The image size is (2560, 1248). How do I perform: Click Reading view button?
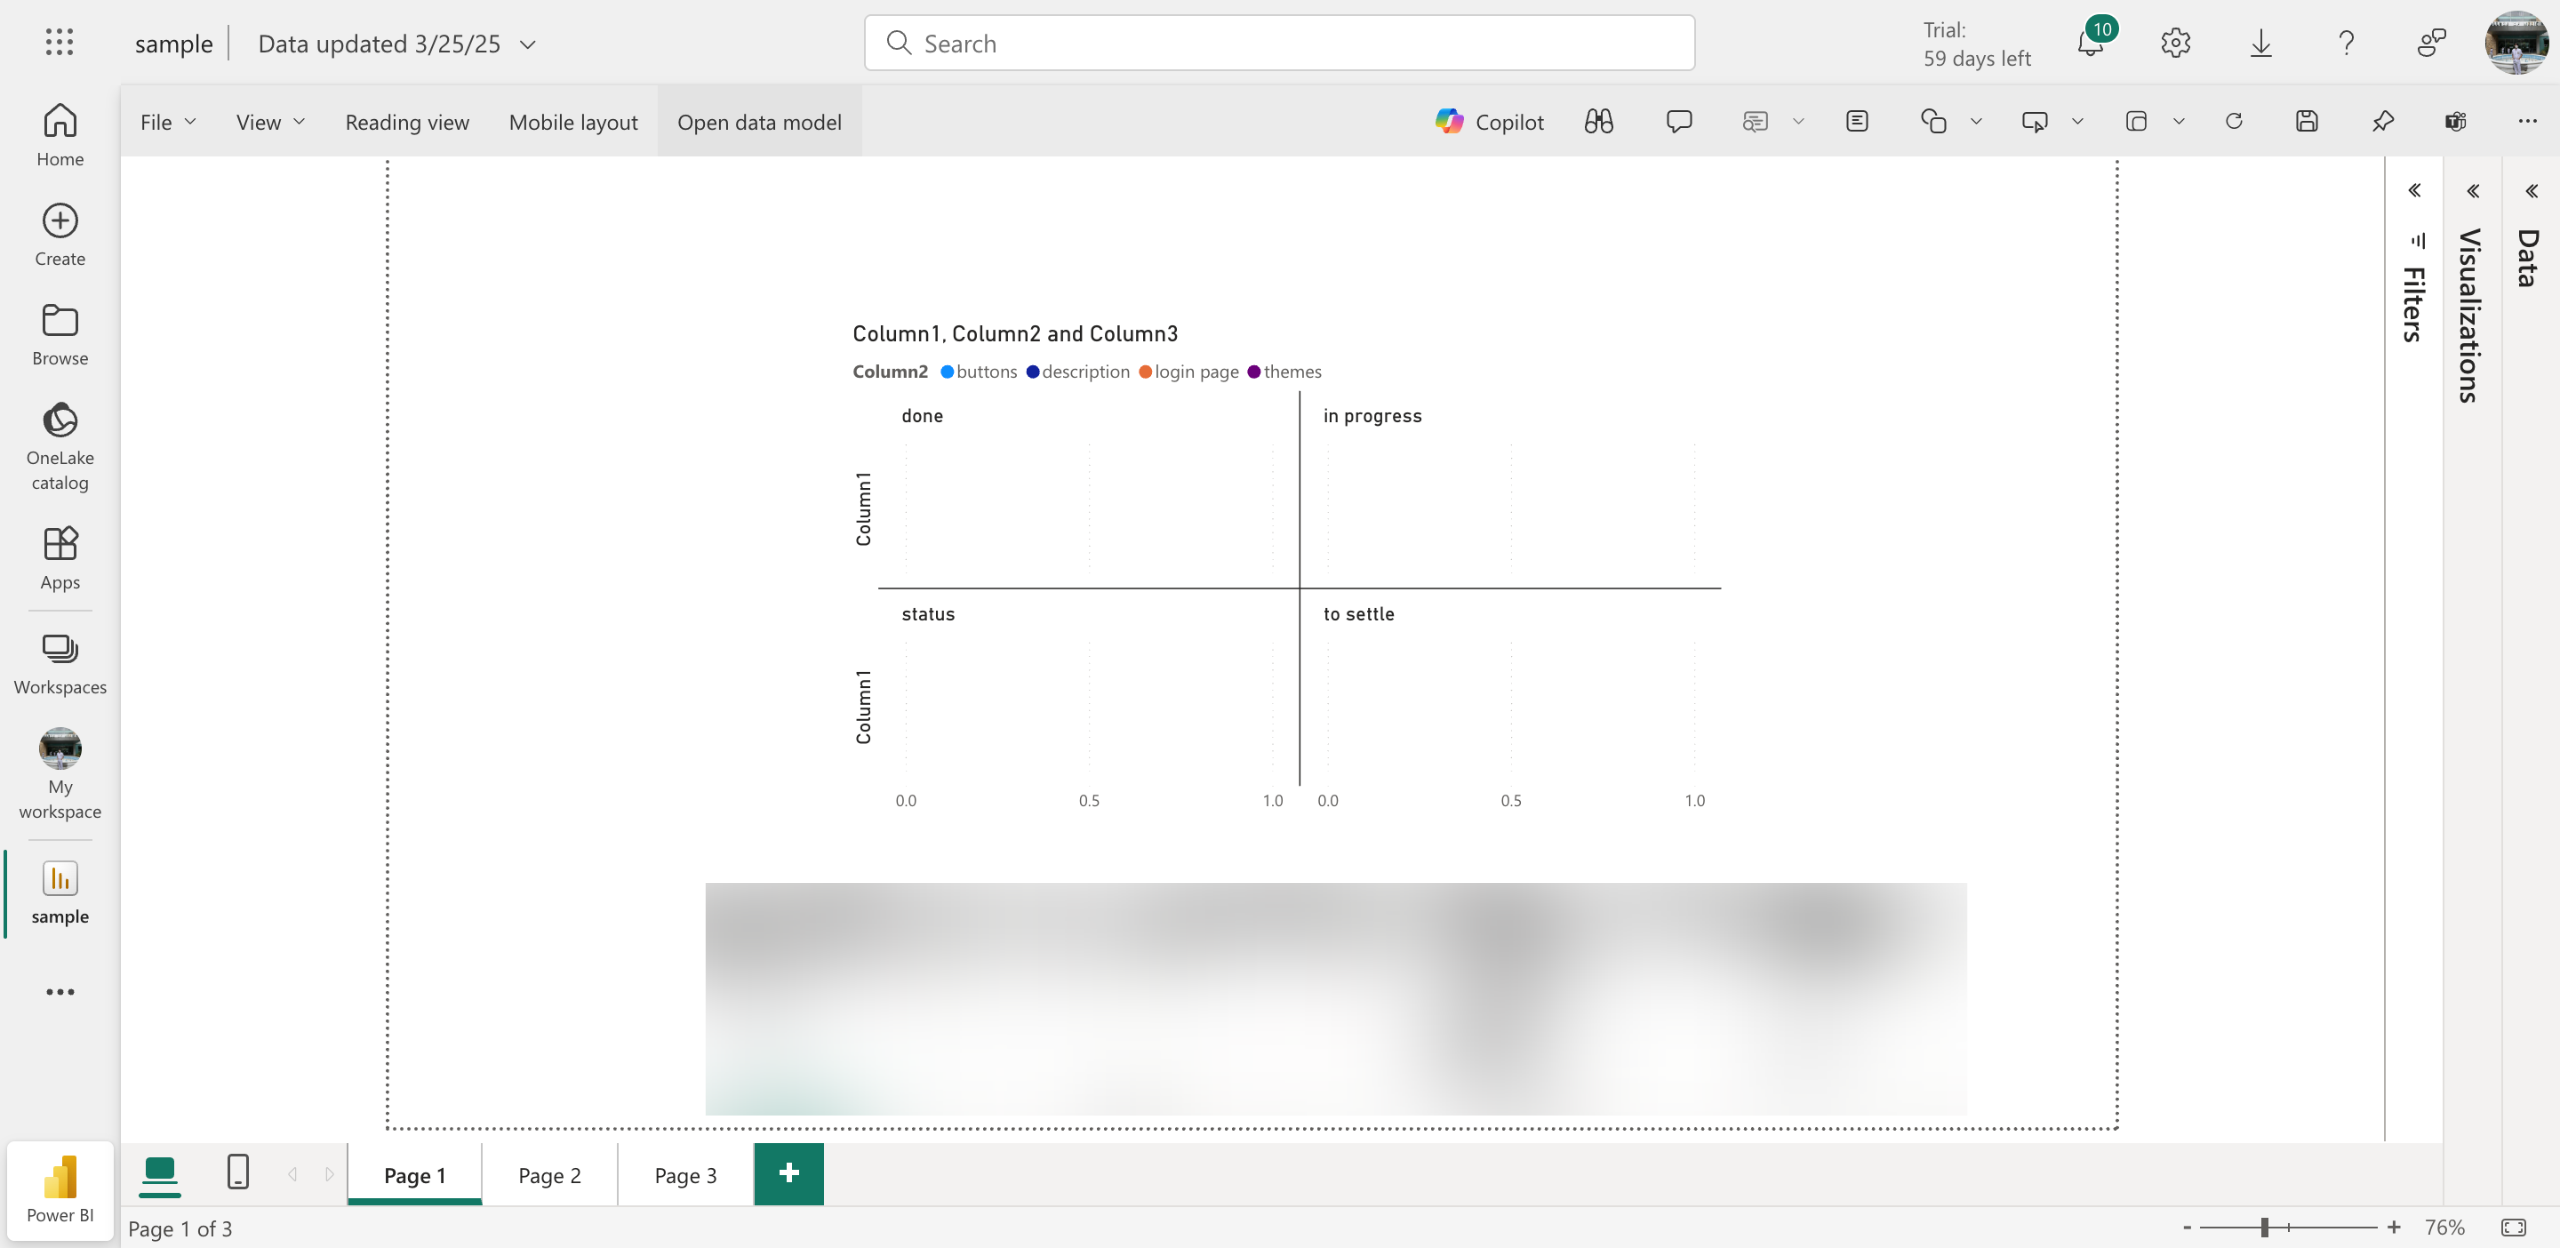pos(407,122)
